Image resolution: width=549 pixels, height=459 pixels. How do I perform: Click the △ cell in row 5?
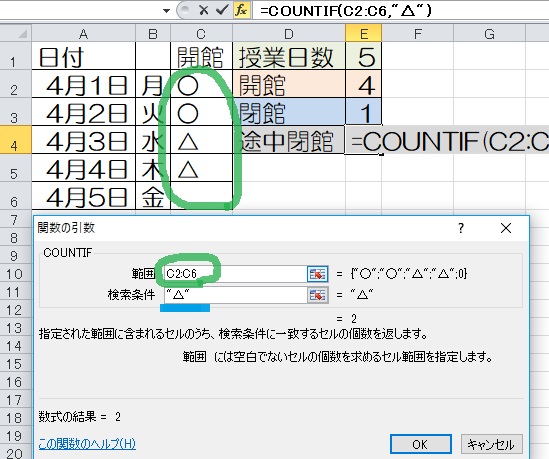coord(201,168)
